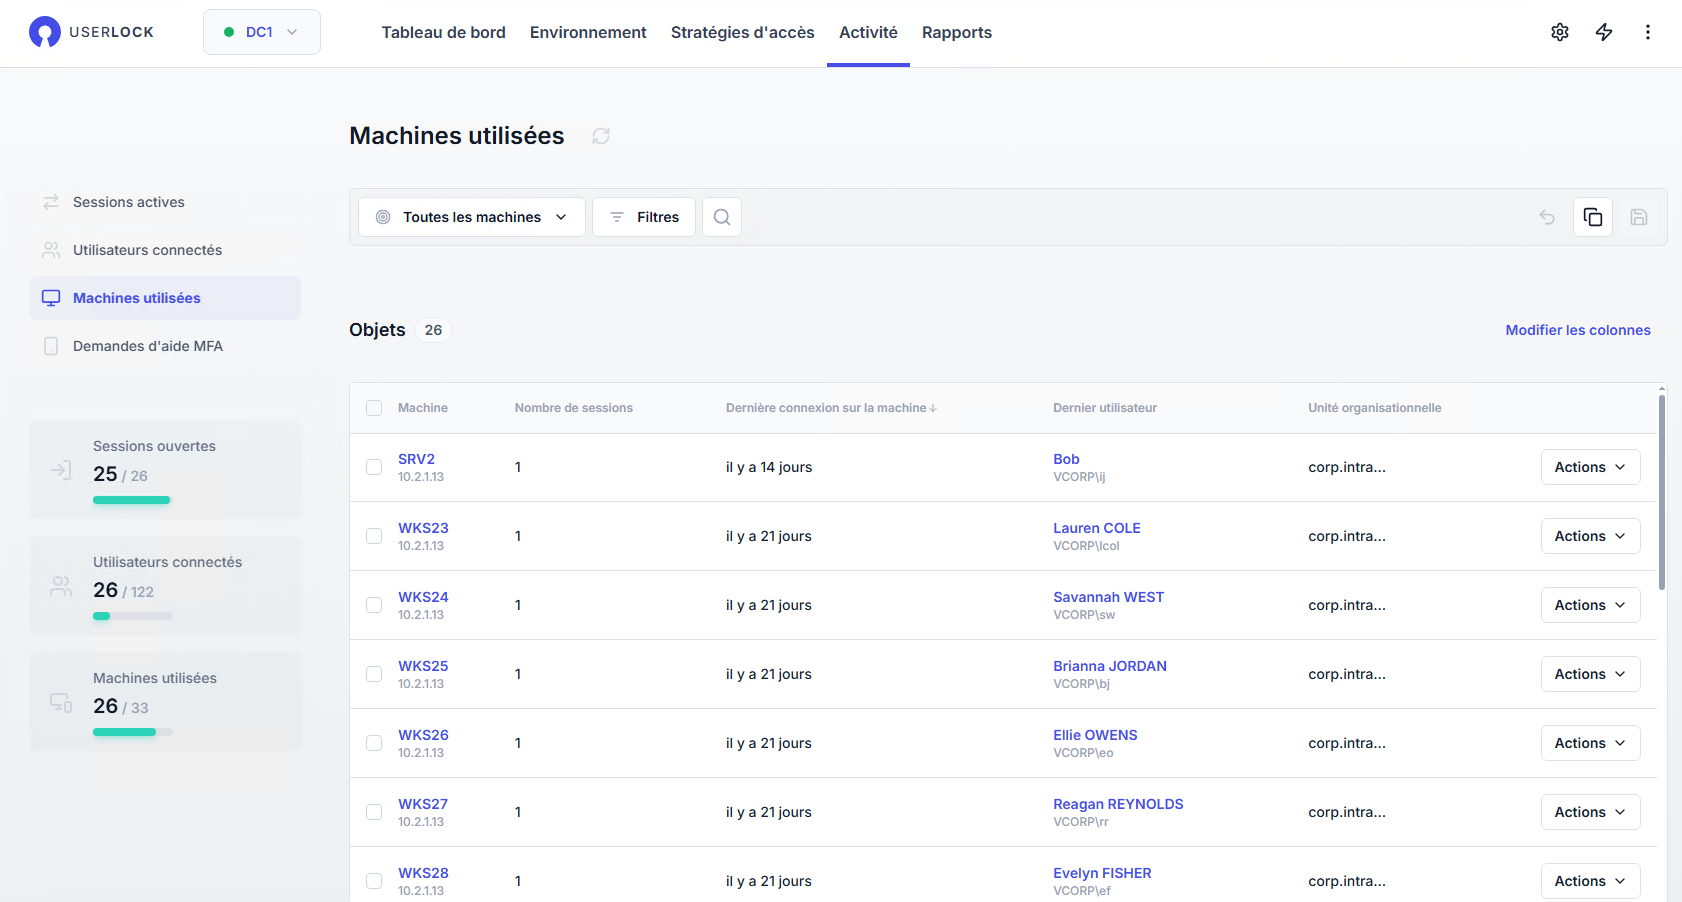Select the WKS24 row checkbox
This screenshot has height=902, width=1682.
coord(374,605)
